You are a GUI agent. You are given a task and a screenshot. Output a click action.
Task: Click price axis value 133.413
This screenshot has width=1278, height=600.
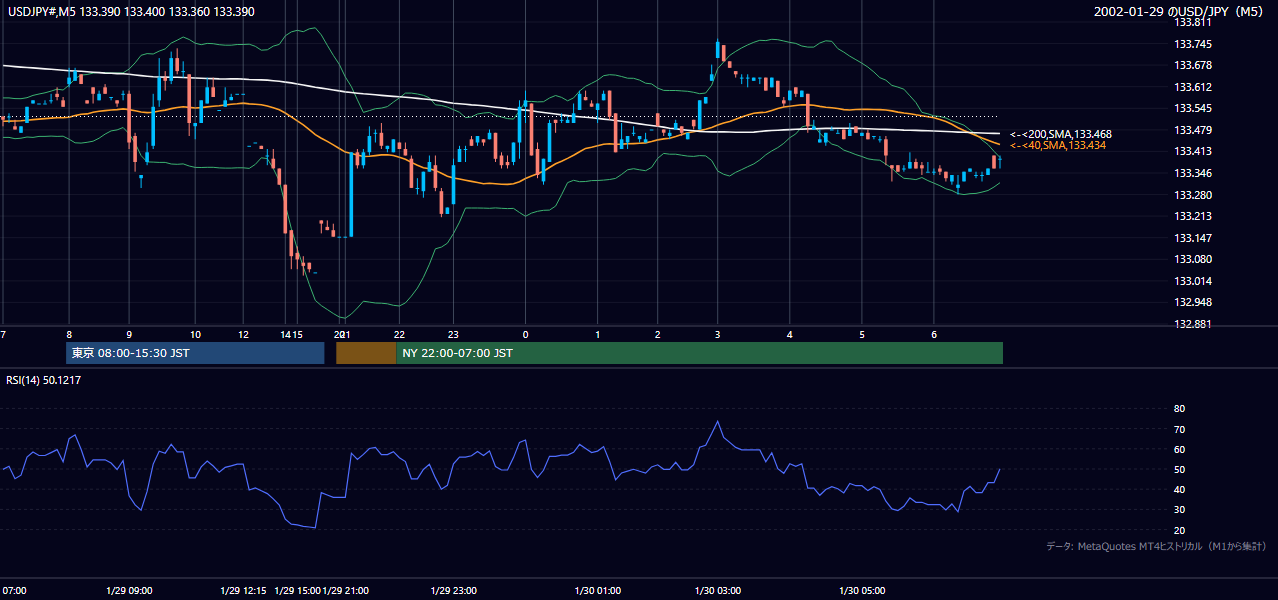click(1192, 151)
